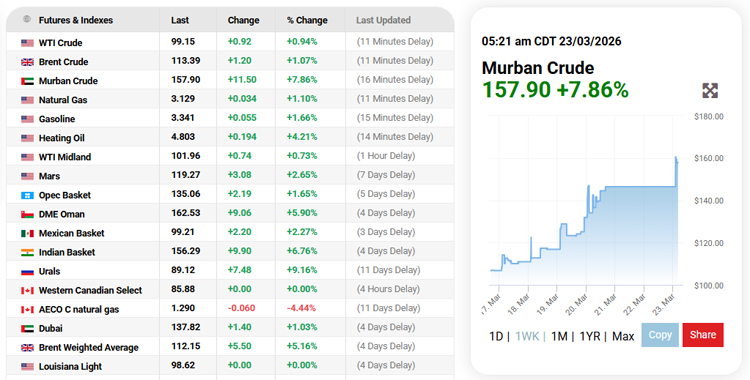Click the US flag icon beside WTI Midland
The width and height of the screenshot is (750, 380).
[x=27, y=157]
